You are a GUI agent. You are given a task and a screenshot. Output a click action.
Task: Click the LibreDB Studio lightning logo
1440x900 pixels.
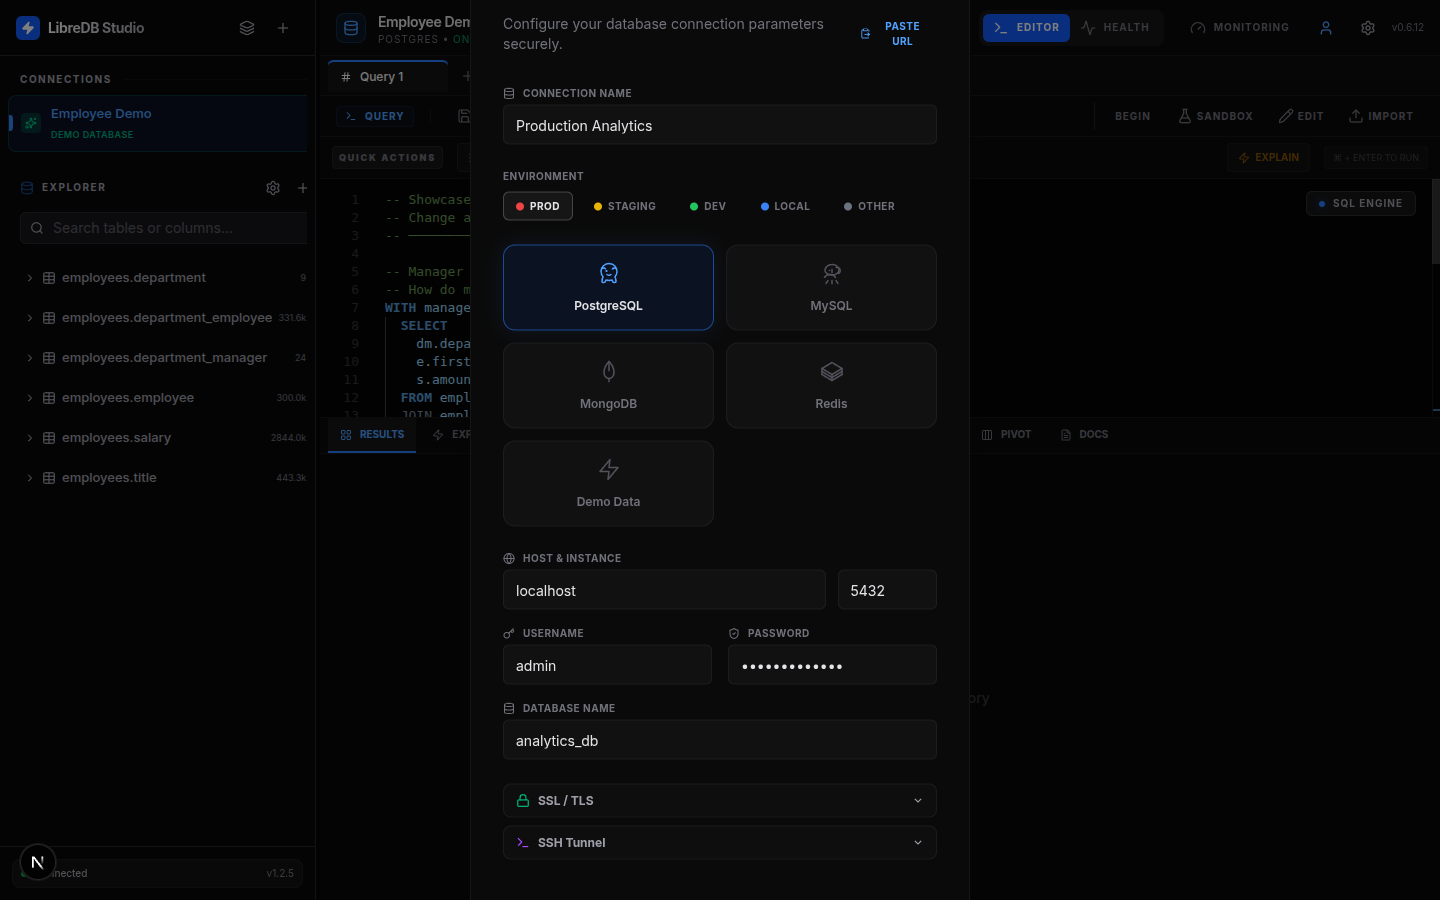(28, 28)
